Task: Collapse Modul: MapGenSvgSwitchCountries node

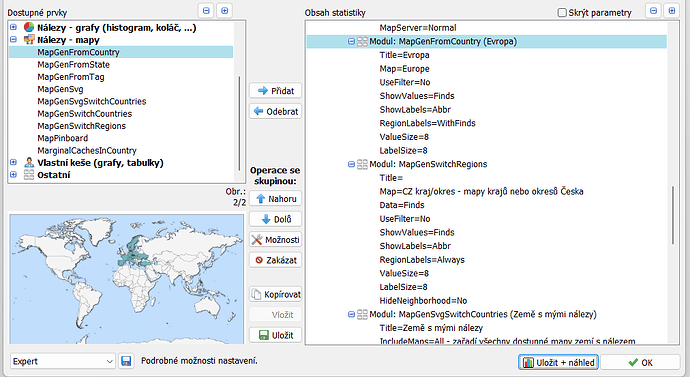Action: [351, 314]
